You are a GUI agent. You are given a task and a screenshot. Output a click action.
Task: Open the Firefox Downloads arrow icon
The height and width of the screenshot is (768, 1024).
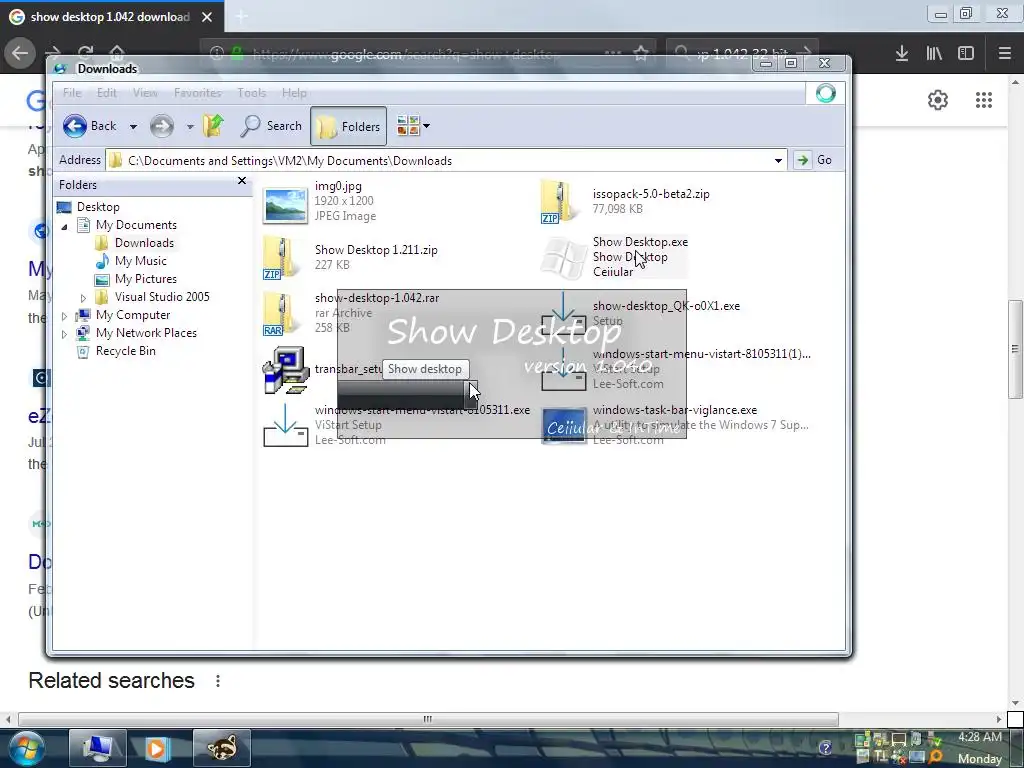click(x=902, y=53)
